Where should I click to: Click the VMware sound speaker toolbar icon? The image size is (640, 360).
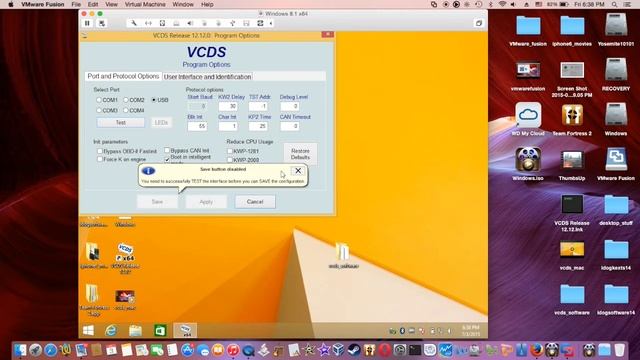pyautogui.click(x=190, y=23)
